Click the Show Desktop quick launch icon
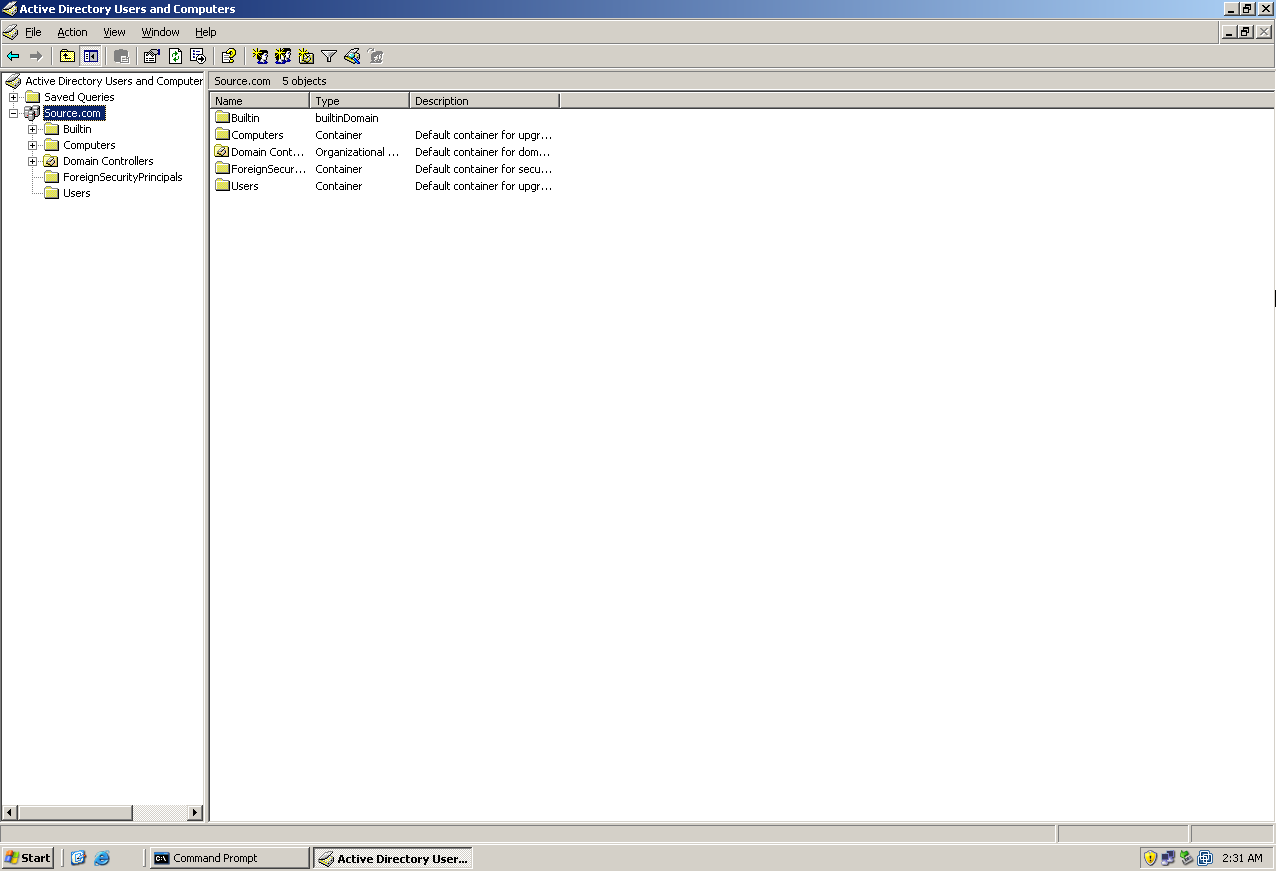This screenshot has height=871, width=1276. tap(79, 858)
